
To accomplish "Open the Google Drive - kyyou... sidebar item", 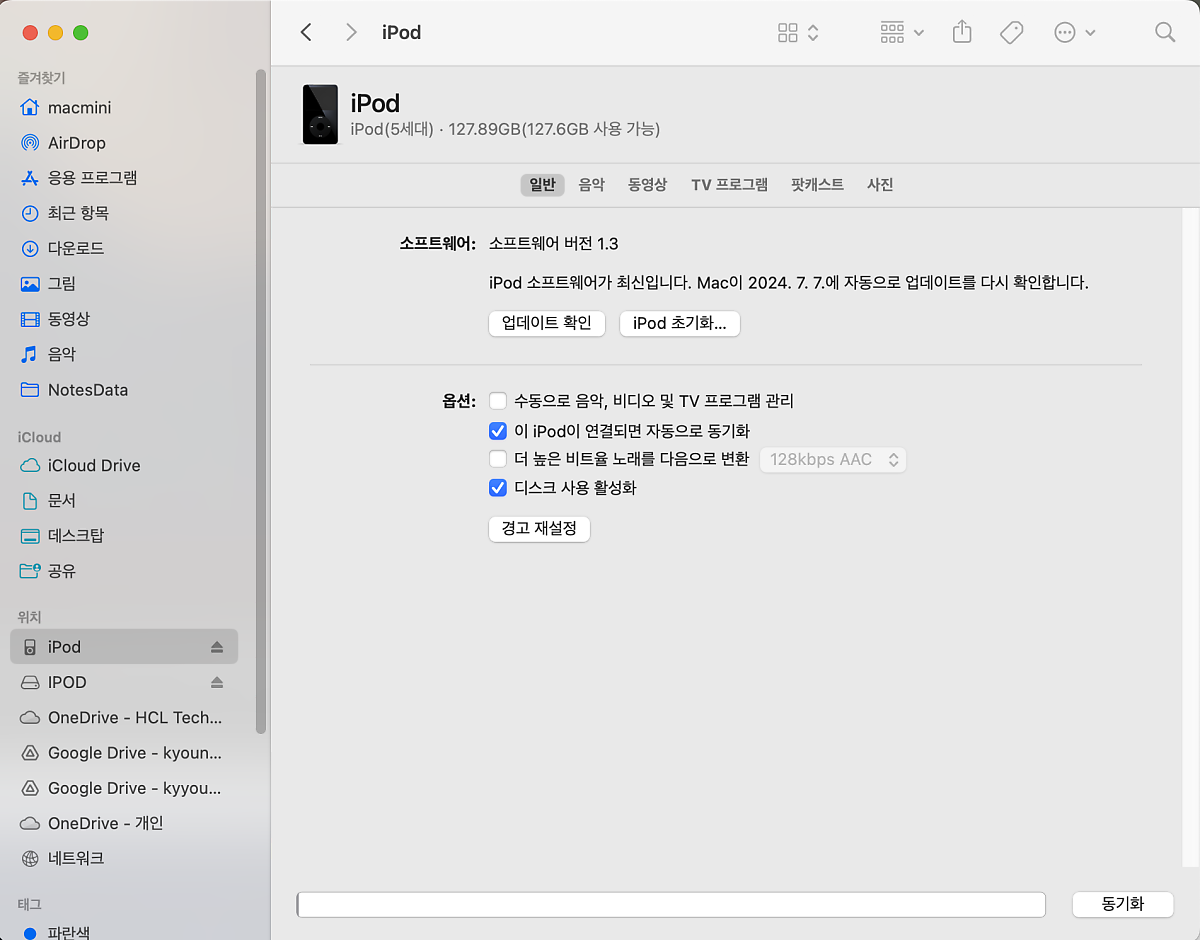I will (x=124, y=788).
